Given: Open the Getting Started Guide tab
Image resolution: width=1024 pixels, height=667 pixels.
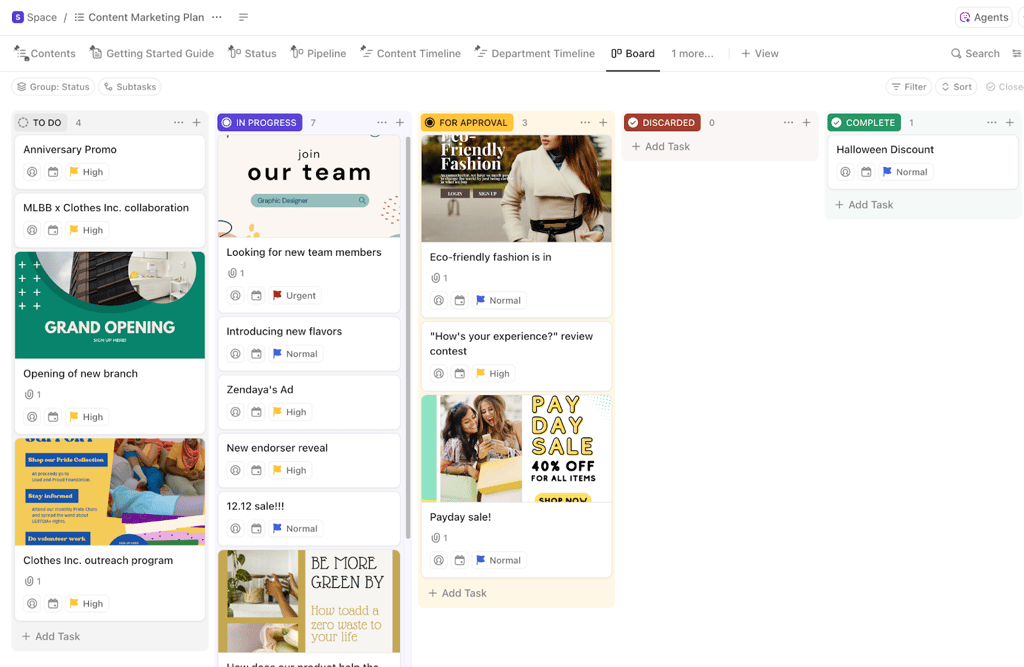Looking at the screenshot, I should [152, 54].
